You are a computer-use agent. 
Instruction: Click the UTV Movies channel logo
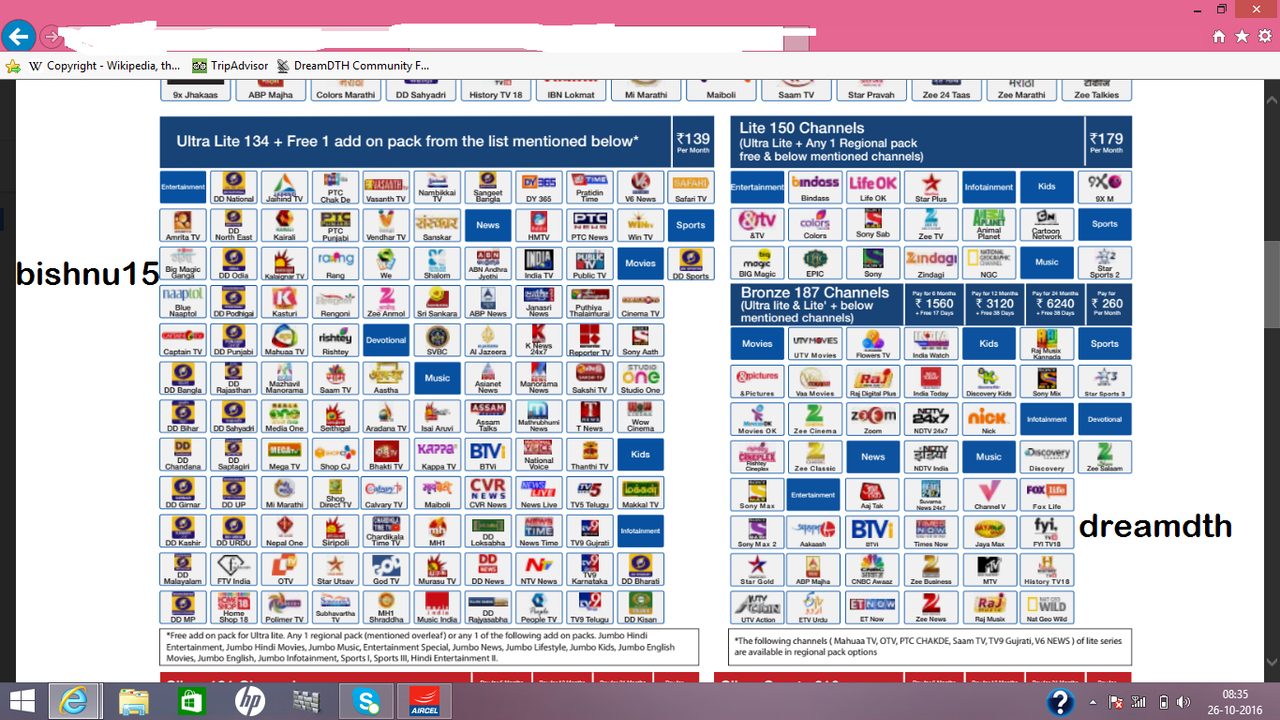(x=815, y=343)
